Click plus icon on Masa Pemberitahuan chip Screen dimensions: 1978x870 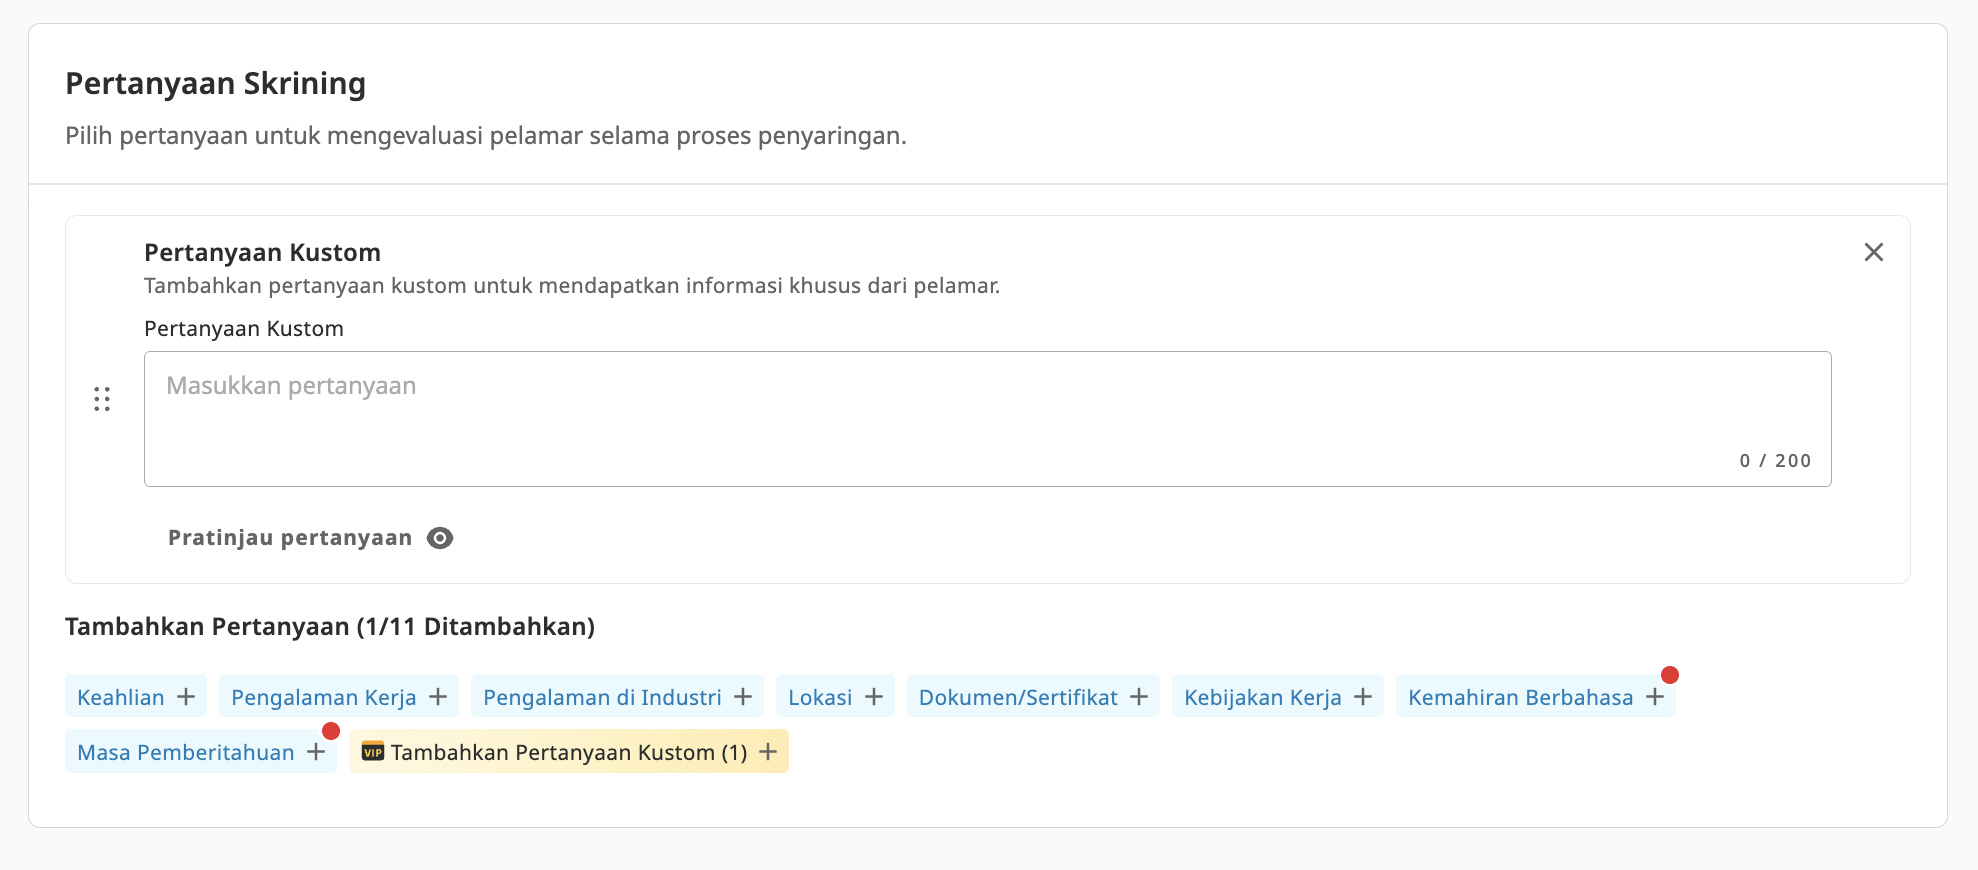[x=316, y=752]
